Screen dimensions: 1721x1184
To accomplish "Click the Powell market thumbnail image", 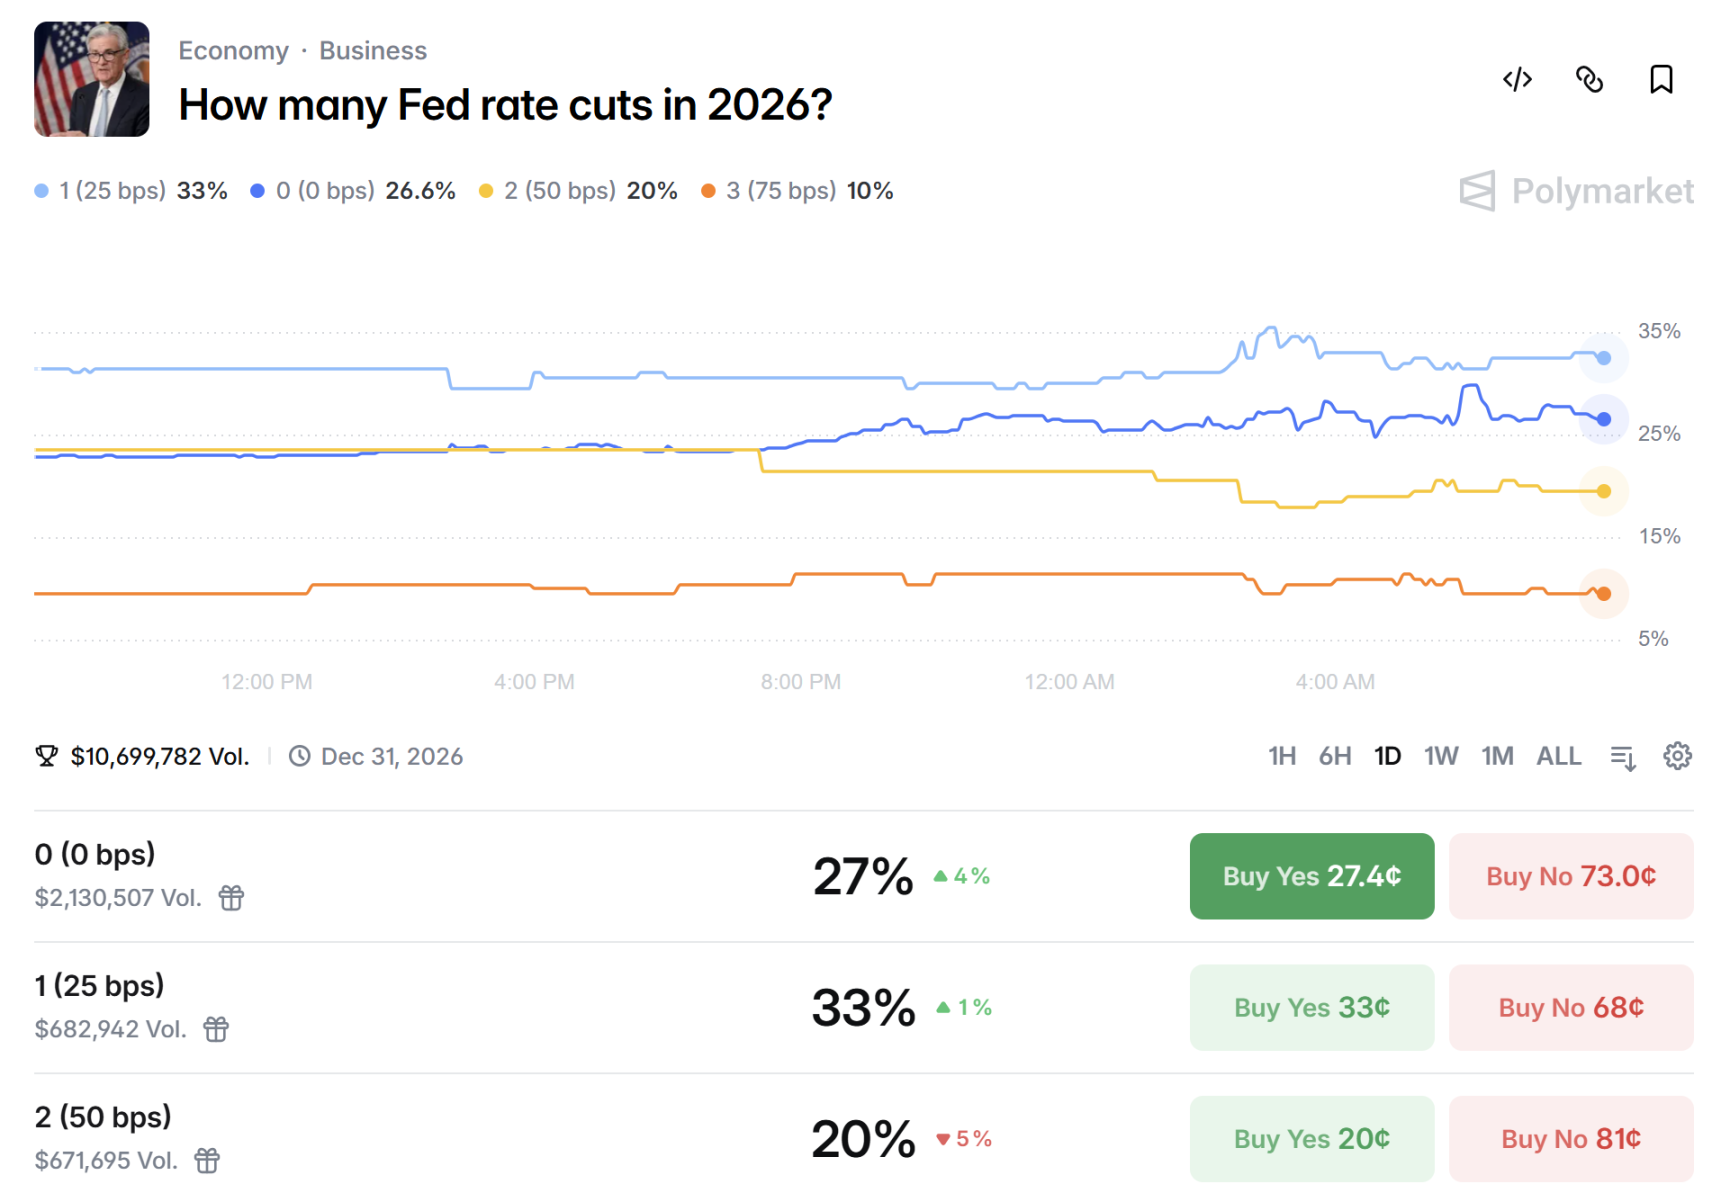I will (92, 79).
